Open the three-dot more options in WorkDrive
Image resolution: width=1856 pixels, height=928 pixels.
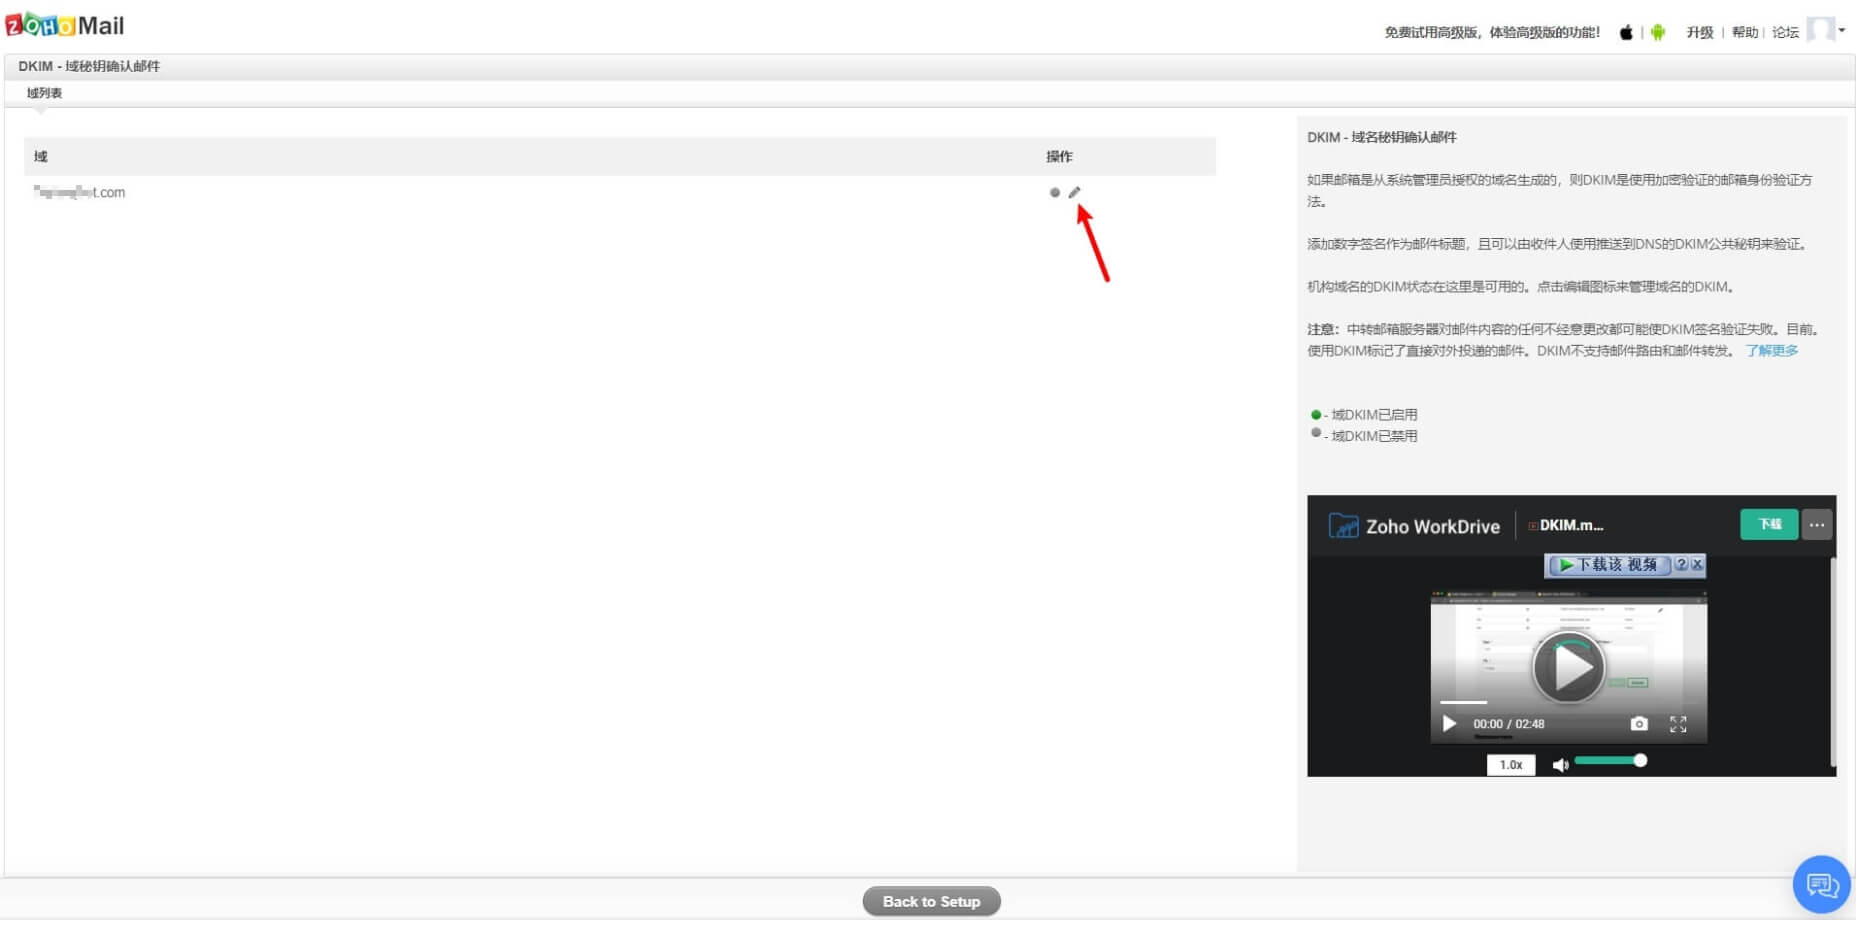1817,525
